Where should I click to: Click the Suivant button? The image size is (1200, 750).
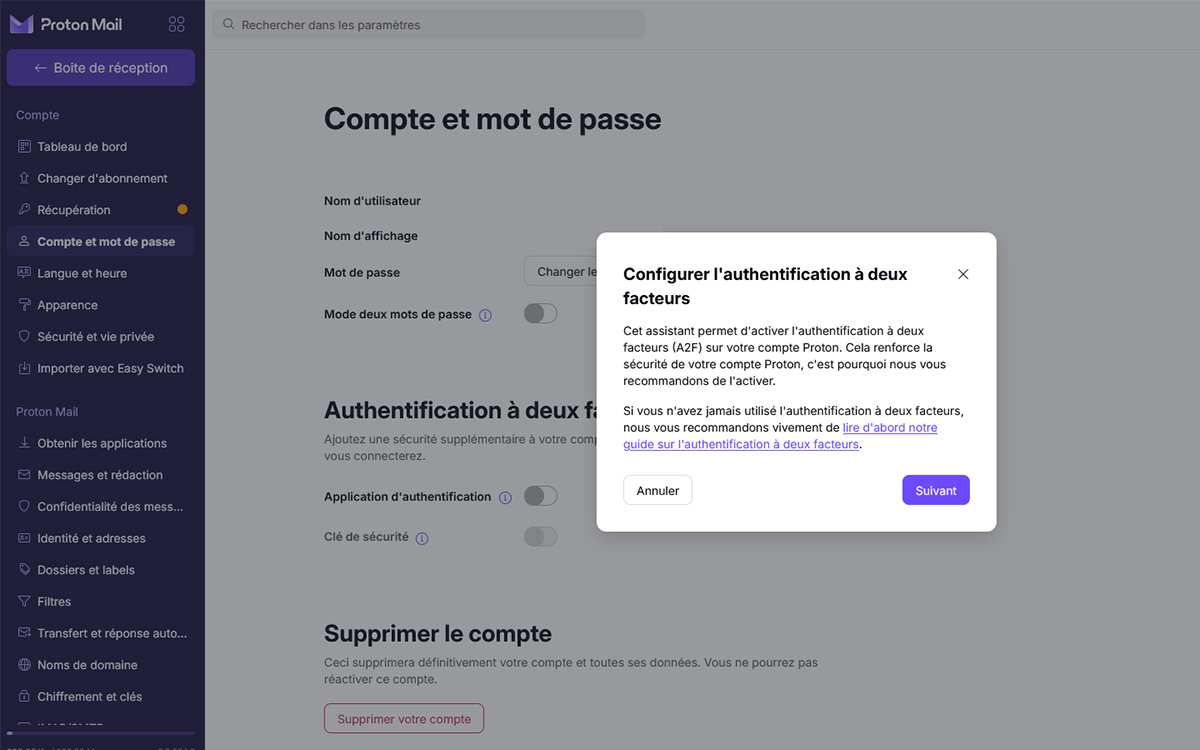coord(936,490)
